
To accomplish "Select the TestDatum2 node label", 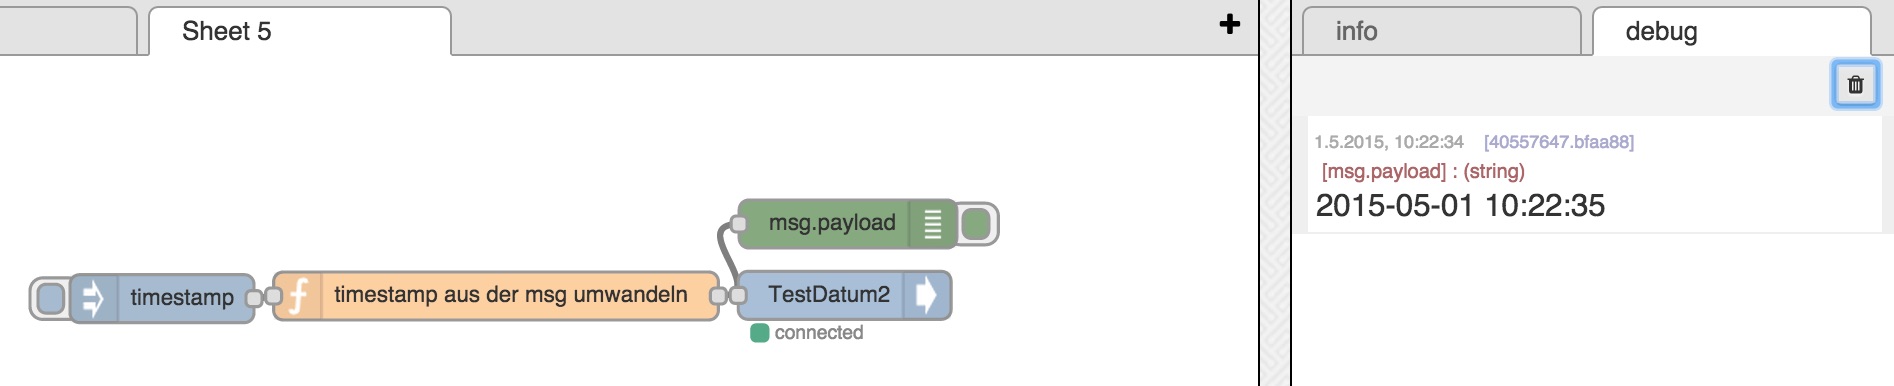I will (828, 295).
